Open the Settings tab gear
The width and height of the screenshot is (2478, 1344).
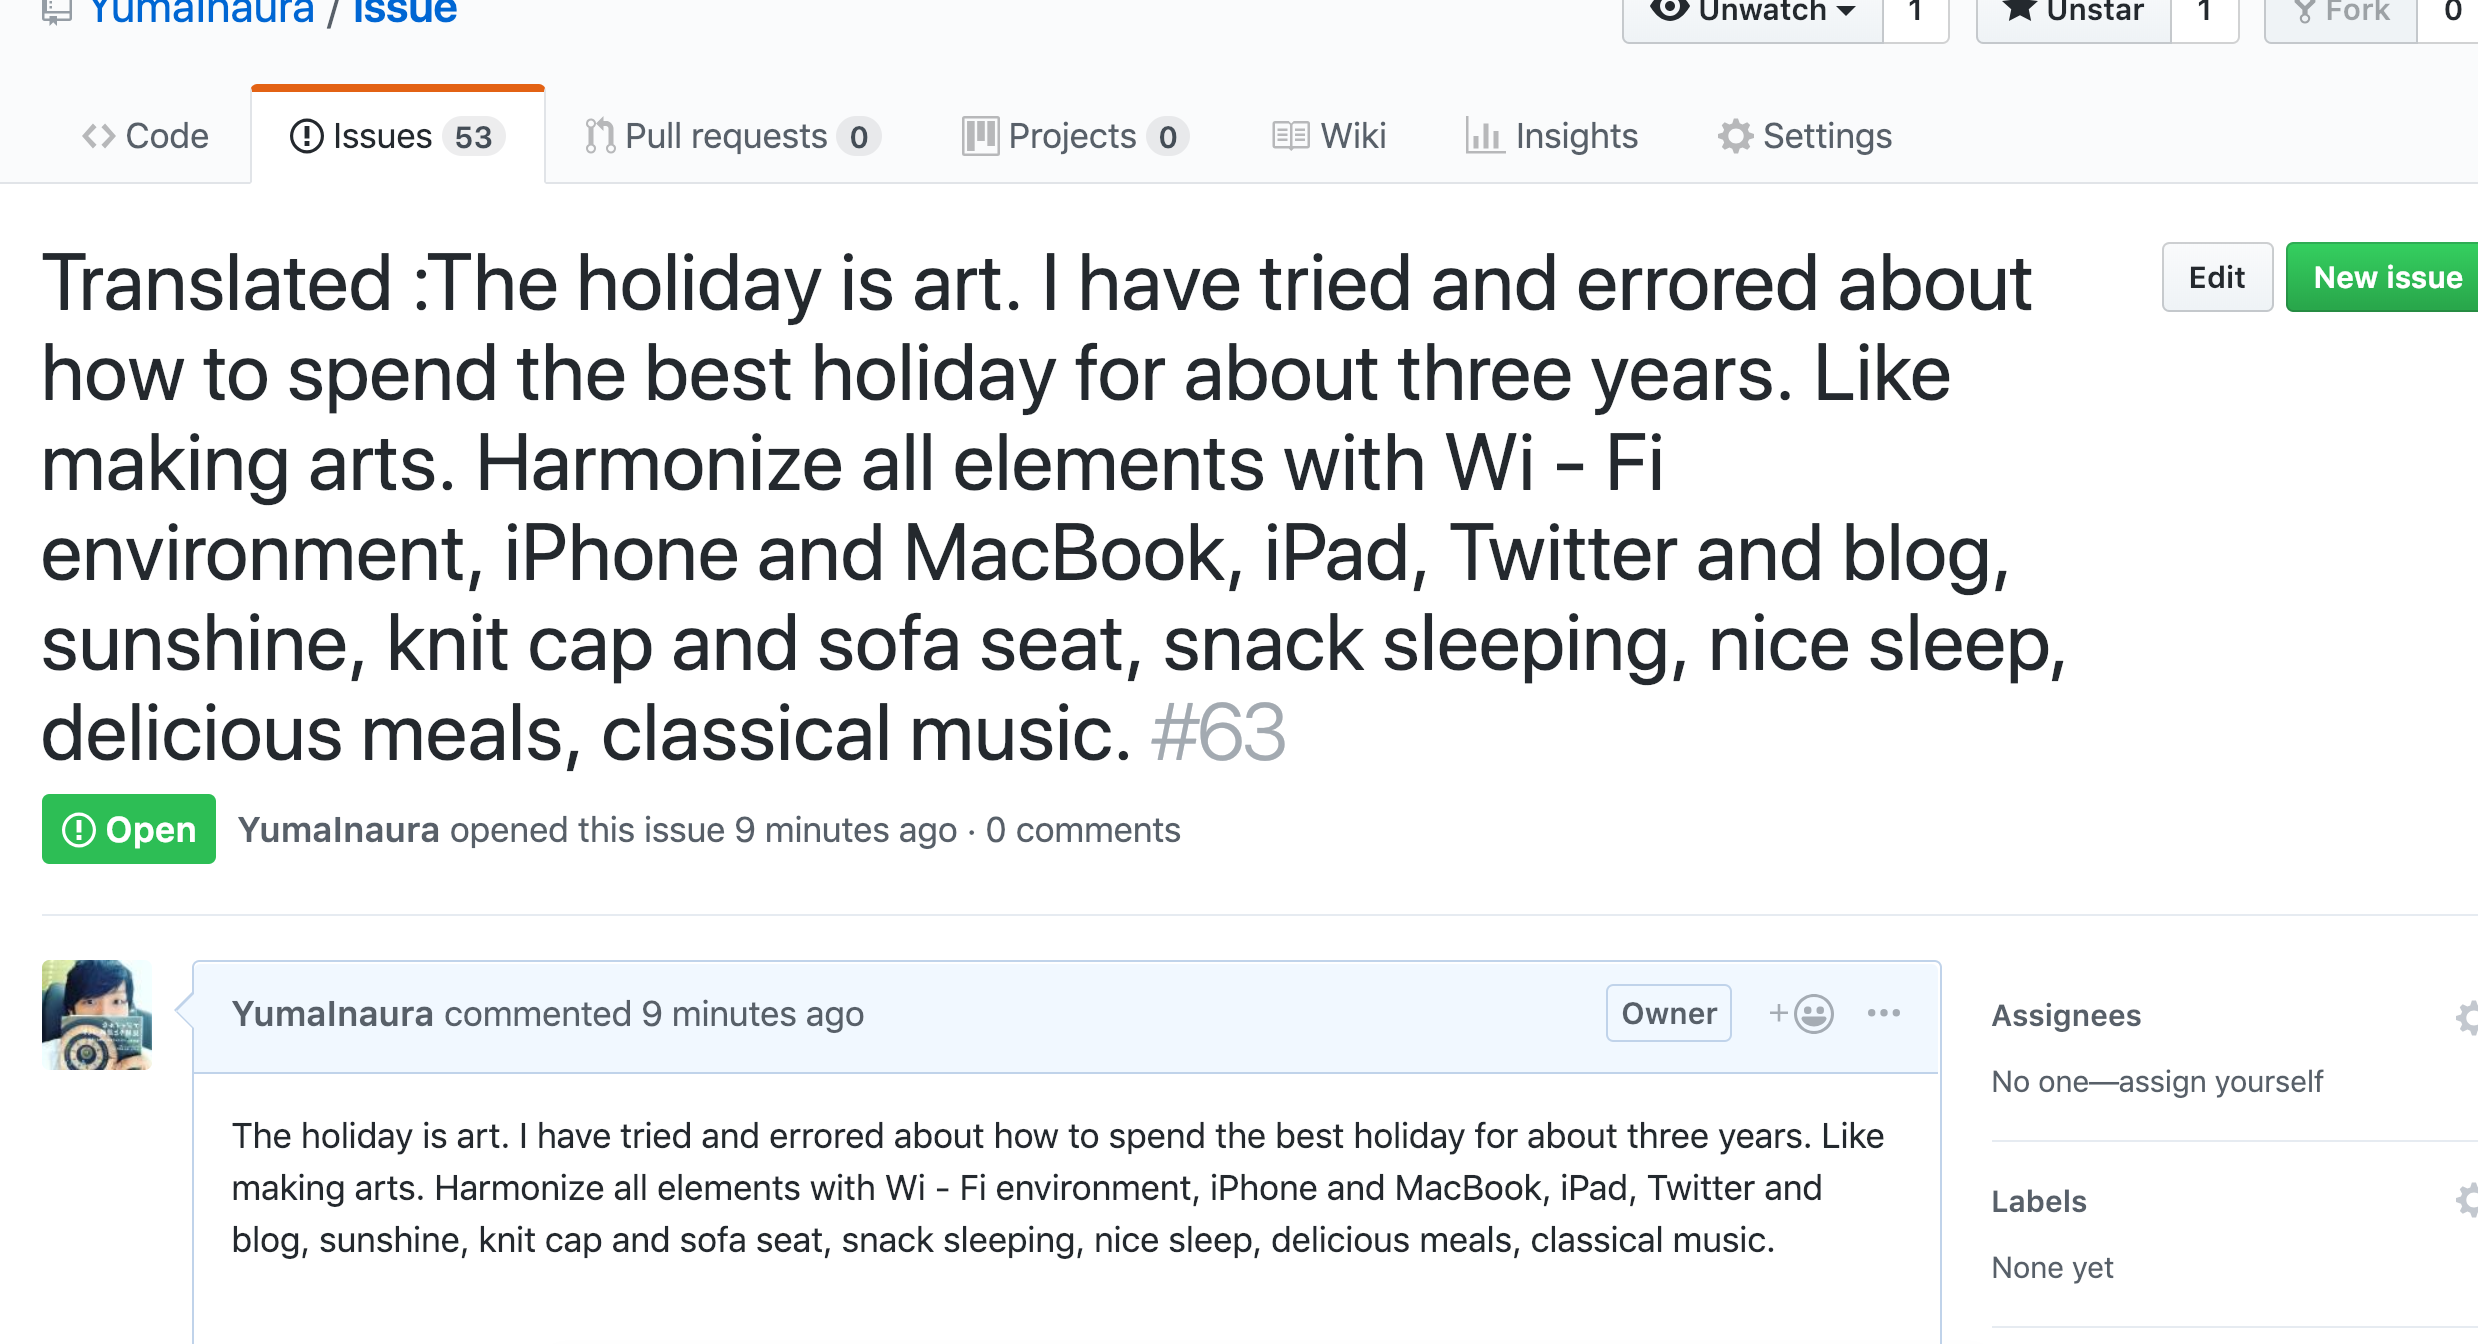click(1735, 136)
